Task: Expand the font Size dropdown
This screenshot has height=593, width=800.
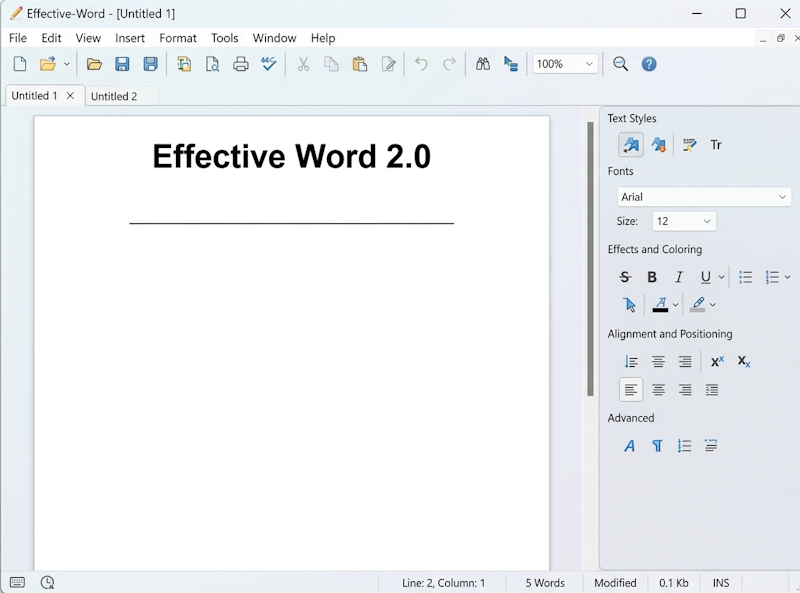Action: 684,221
